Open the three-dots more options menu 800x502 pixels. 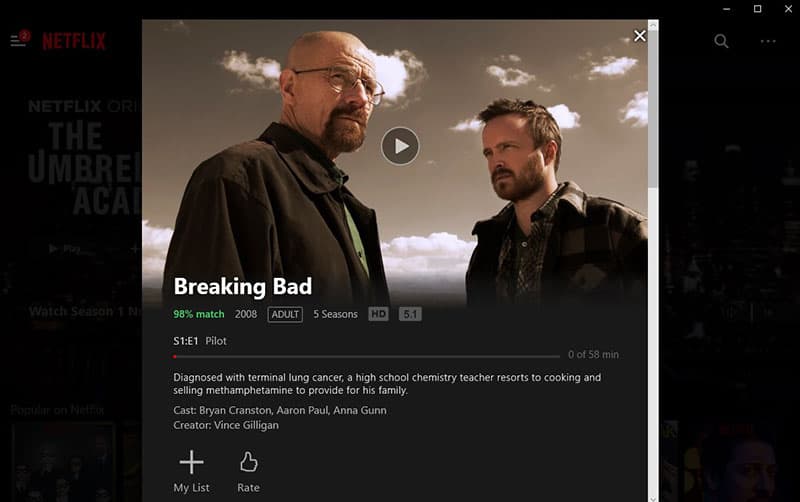(x=768, y=41)
